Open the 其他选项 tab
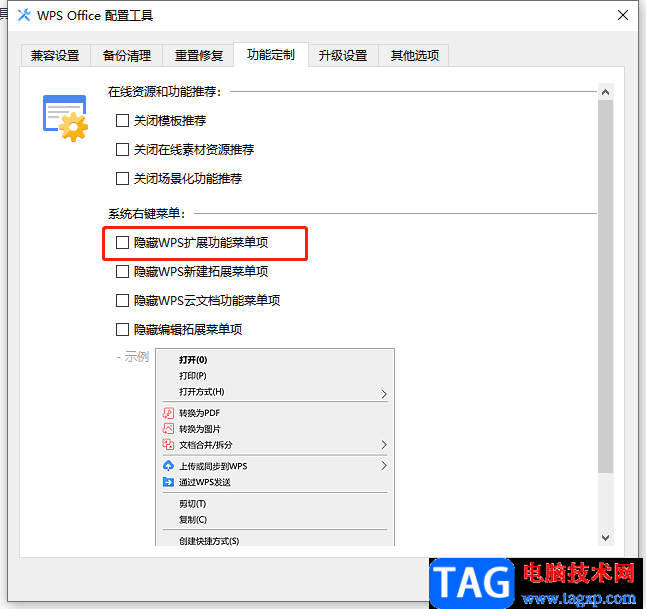This screenshot has height=609, width=646. (414, 55)
